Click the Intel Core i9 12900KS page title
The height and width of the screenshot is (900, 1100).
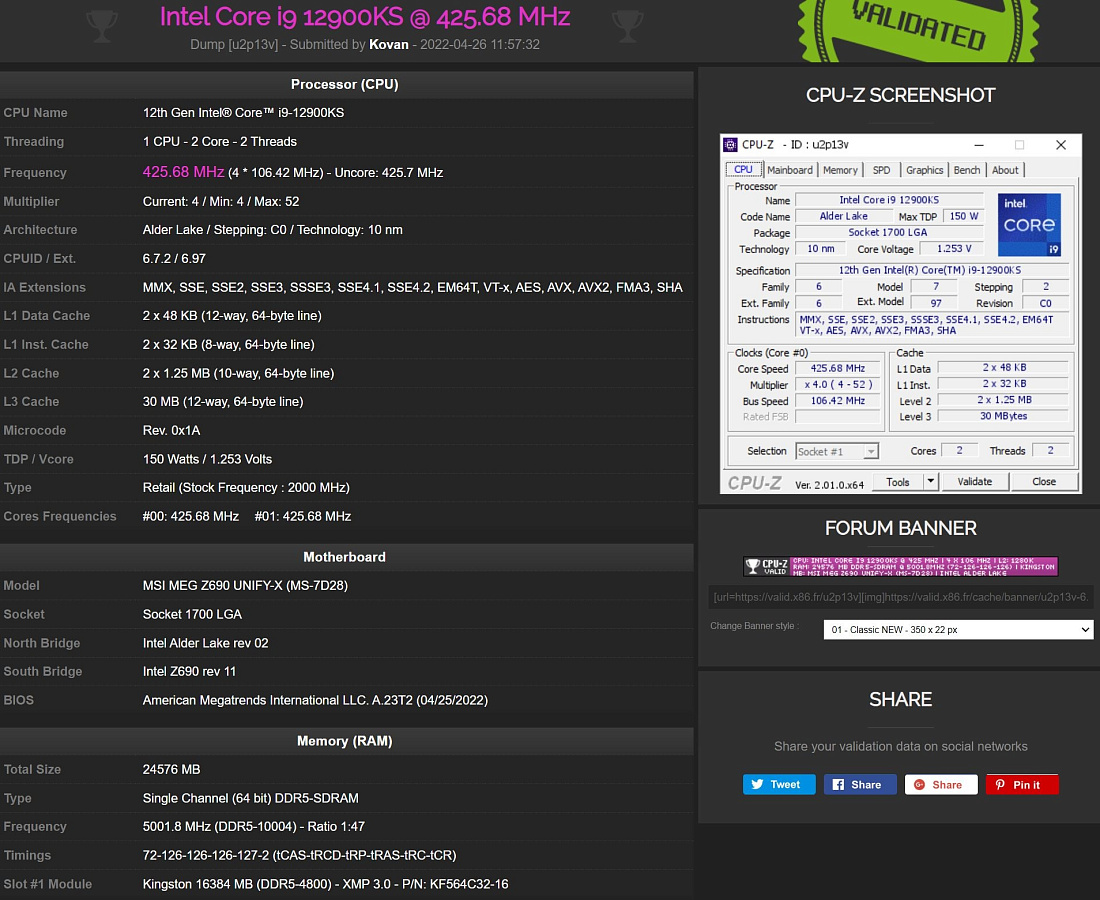[x=365, y=17]
